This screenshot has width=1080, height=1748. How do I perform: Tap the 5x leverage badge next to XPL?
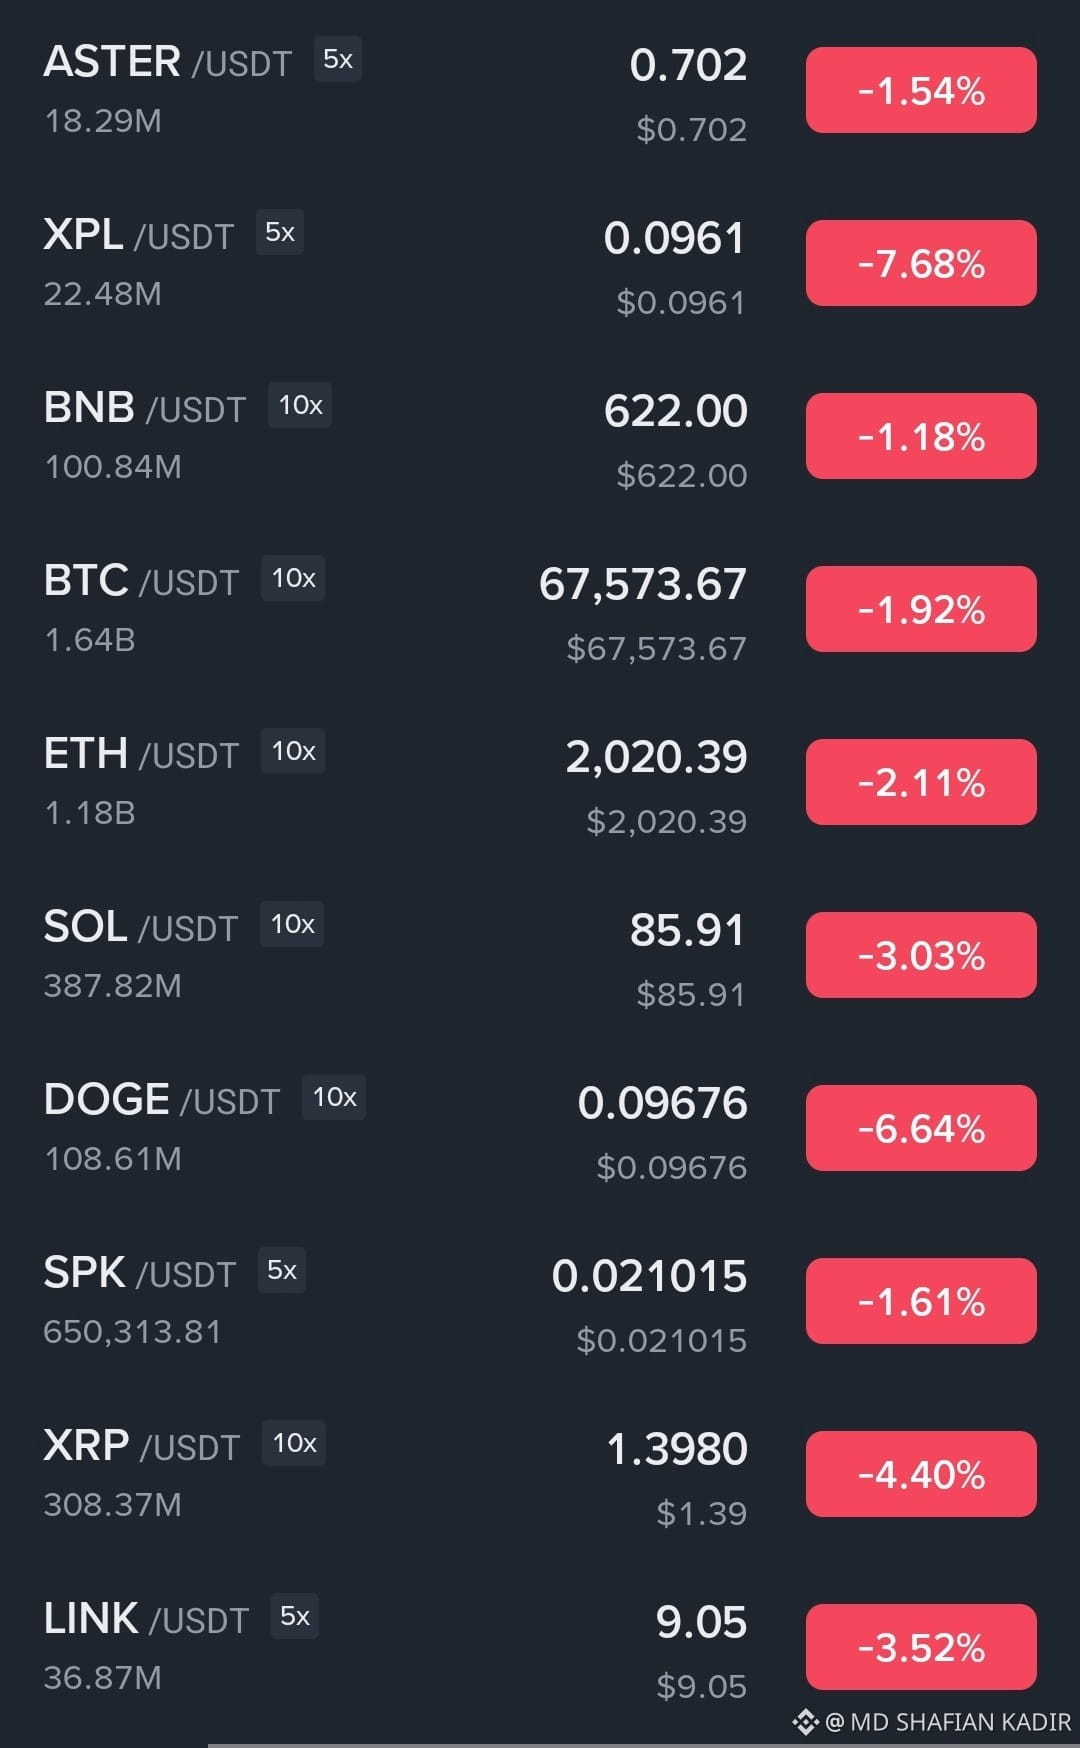(280, 233)
